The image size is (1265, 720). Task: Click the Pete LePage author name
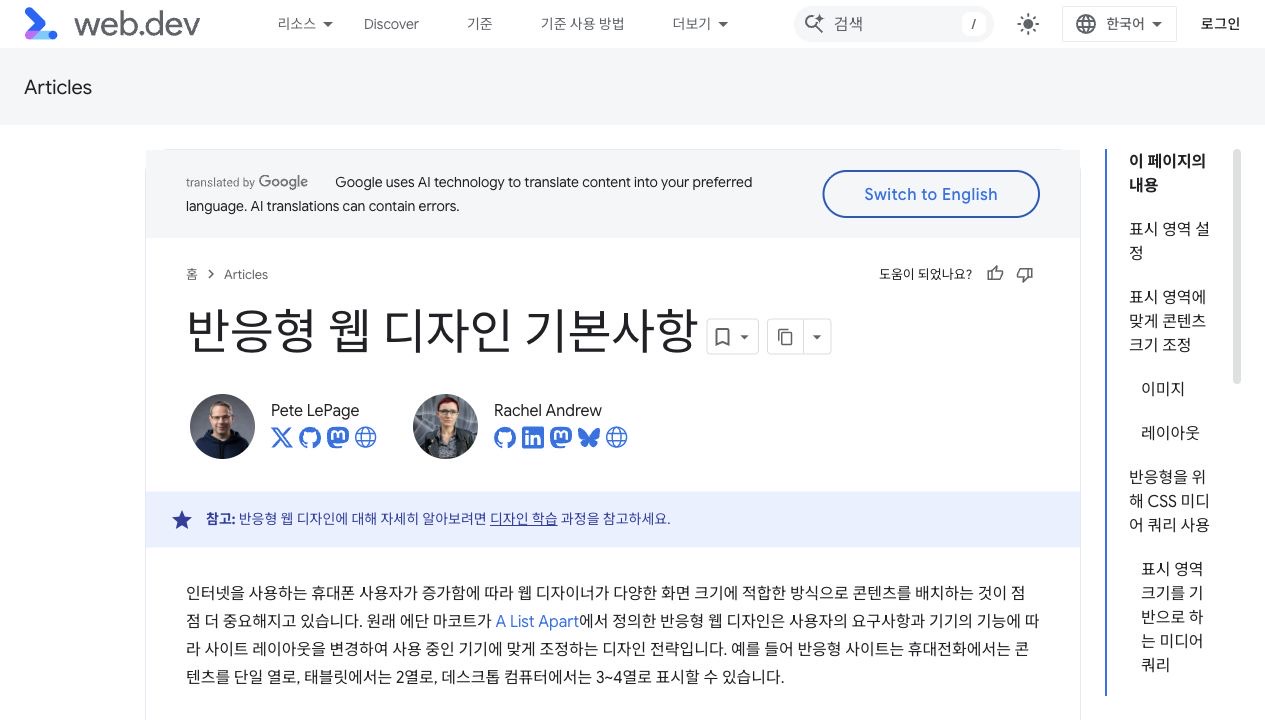(x=315, y=410)
